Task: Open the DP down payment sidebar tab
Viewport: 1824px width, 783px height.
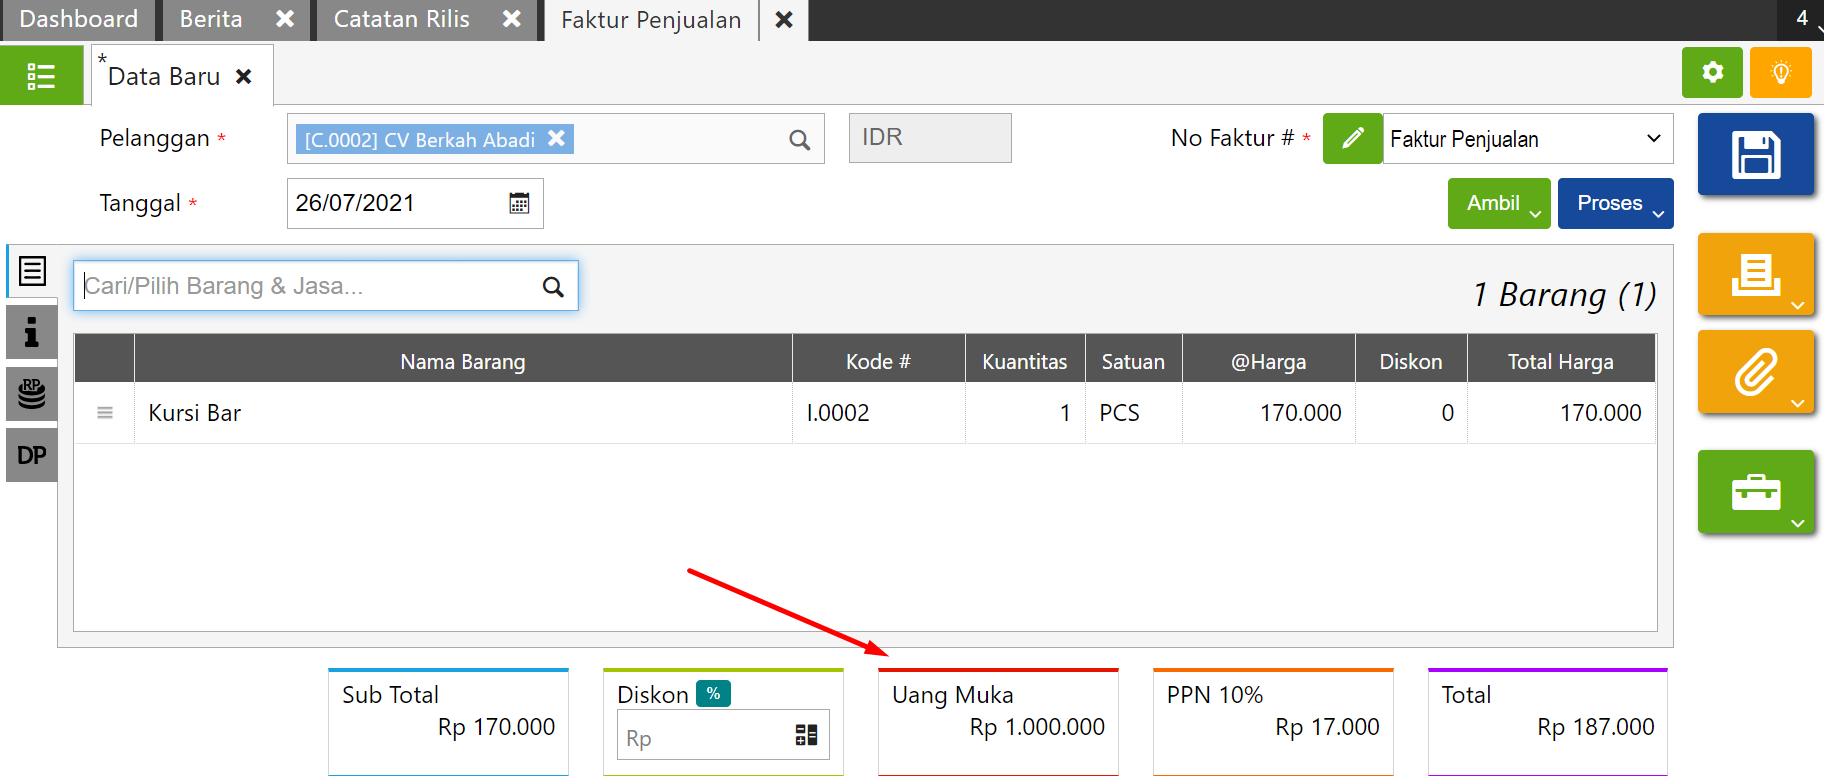Action: pos(32,455)
